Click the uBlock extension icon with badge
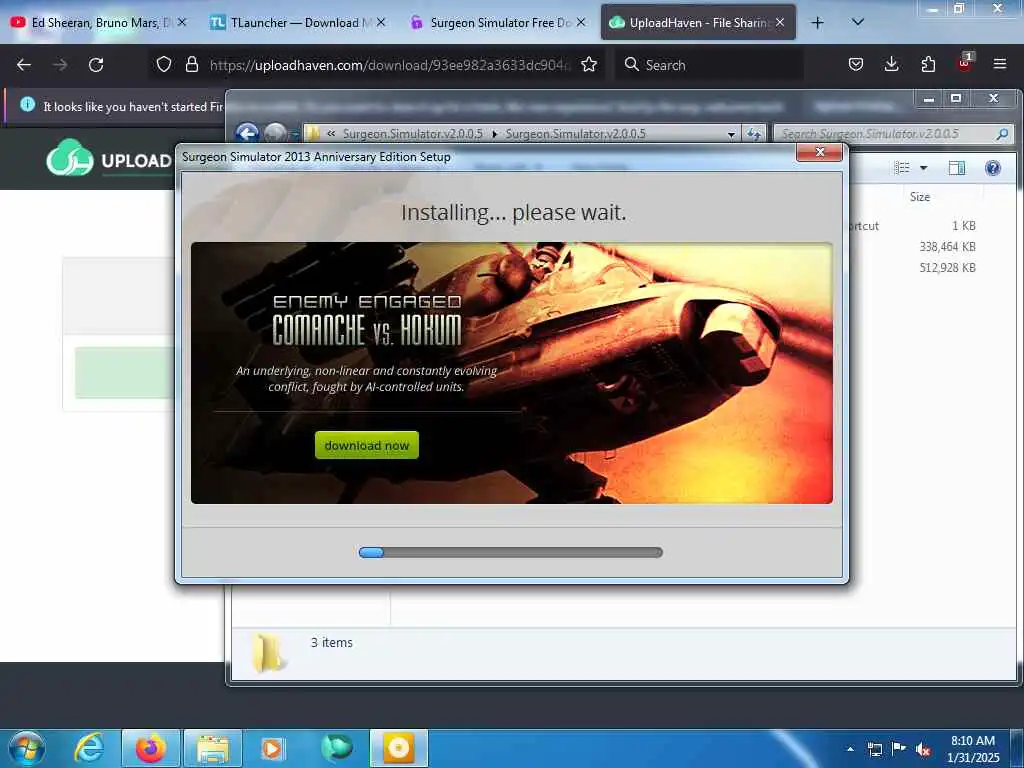Screen dimensions: 1024x768 click(x=965, y=63)
